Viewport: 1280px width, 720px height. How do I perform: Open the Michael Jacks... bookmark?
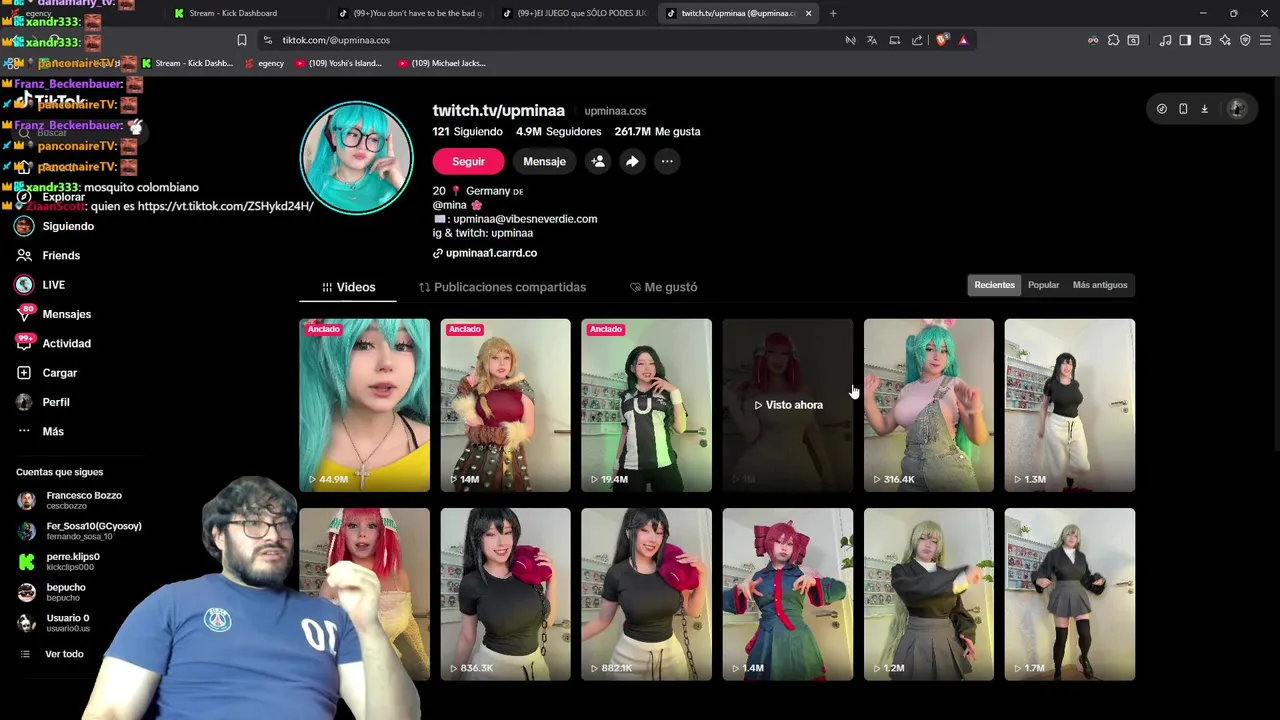441,63
